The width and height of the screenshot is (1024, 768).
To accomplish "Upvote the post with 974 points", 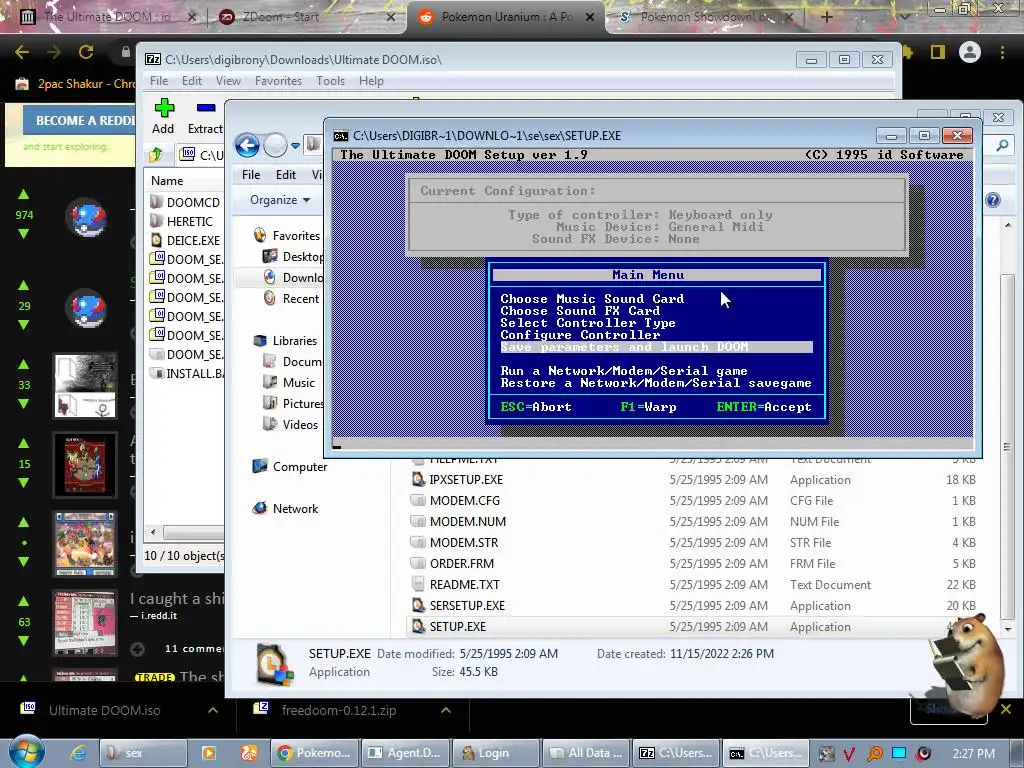I will coord(24,195).
